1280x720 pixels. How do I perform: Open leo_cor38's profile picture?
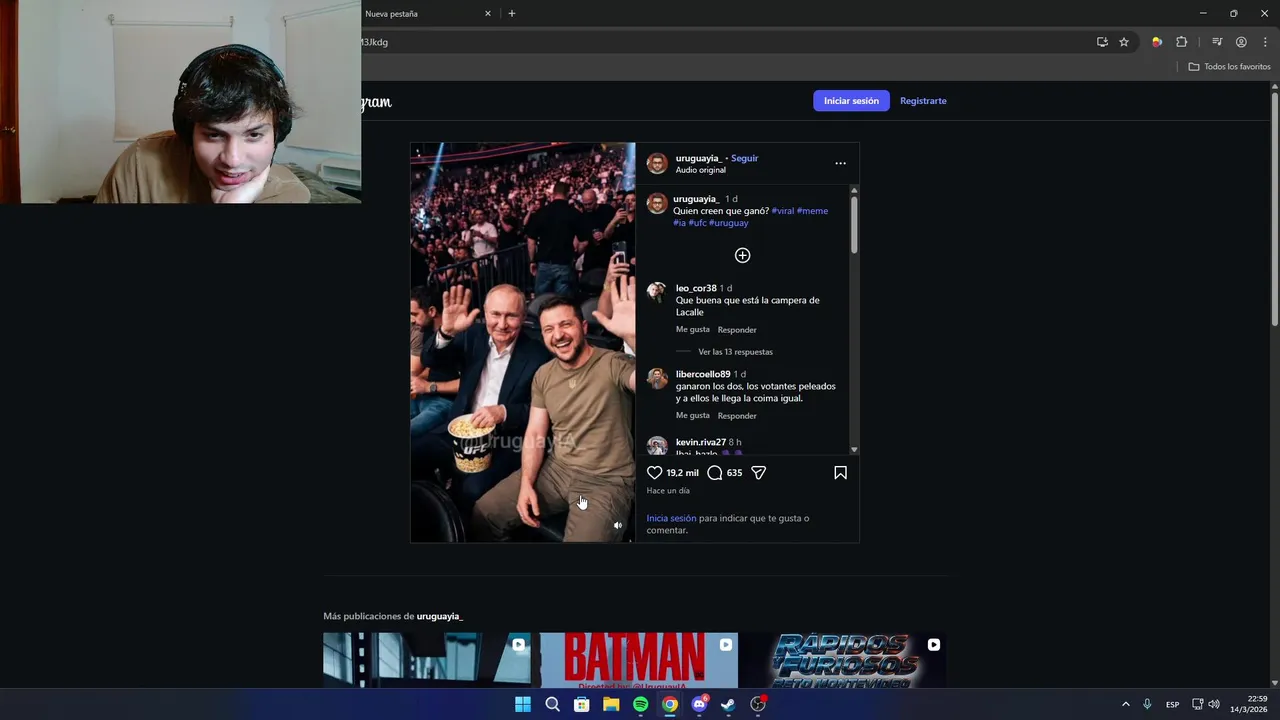[657, 291]
